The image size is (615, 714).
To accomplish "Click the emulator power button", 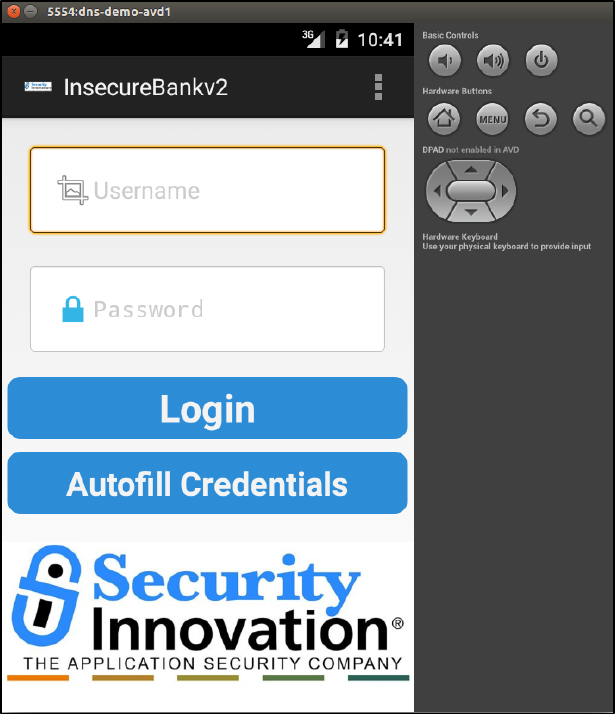I will [541, 60].
